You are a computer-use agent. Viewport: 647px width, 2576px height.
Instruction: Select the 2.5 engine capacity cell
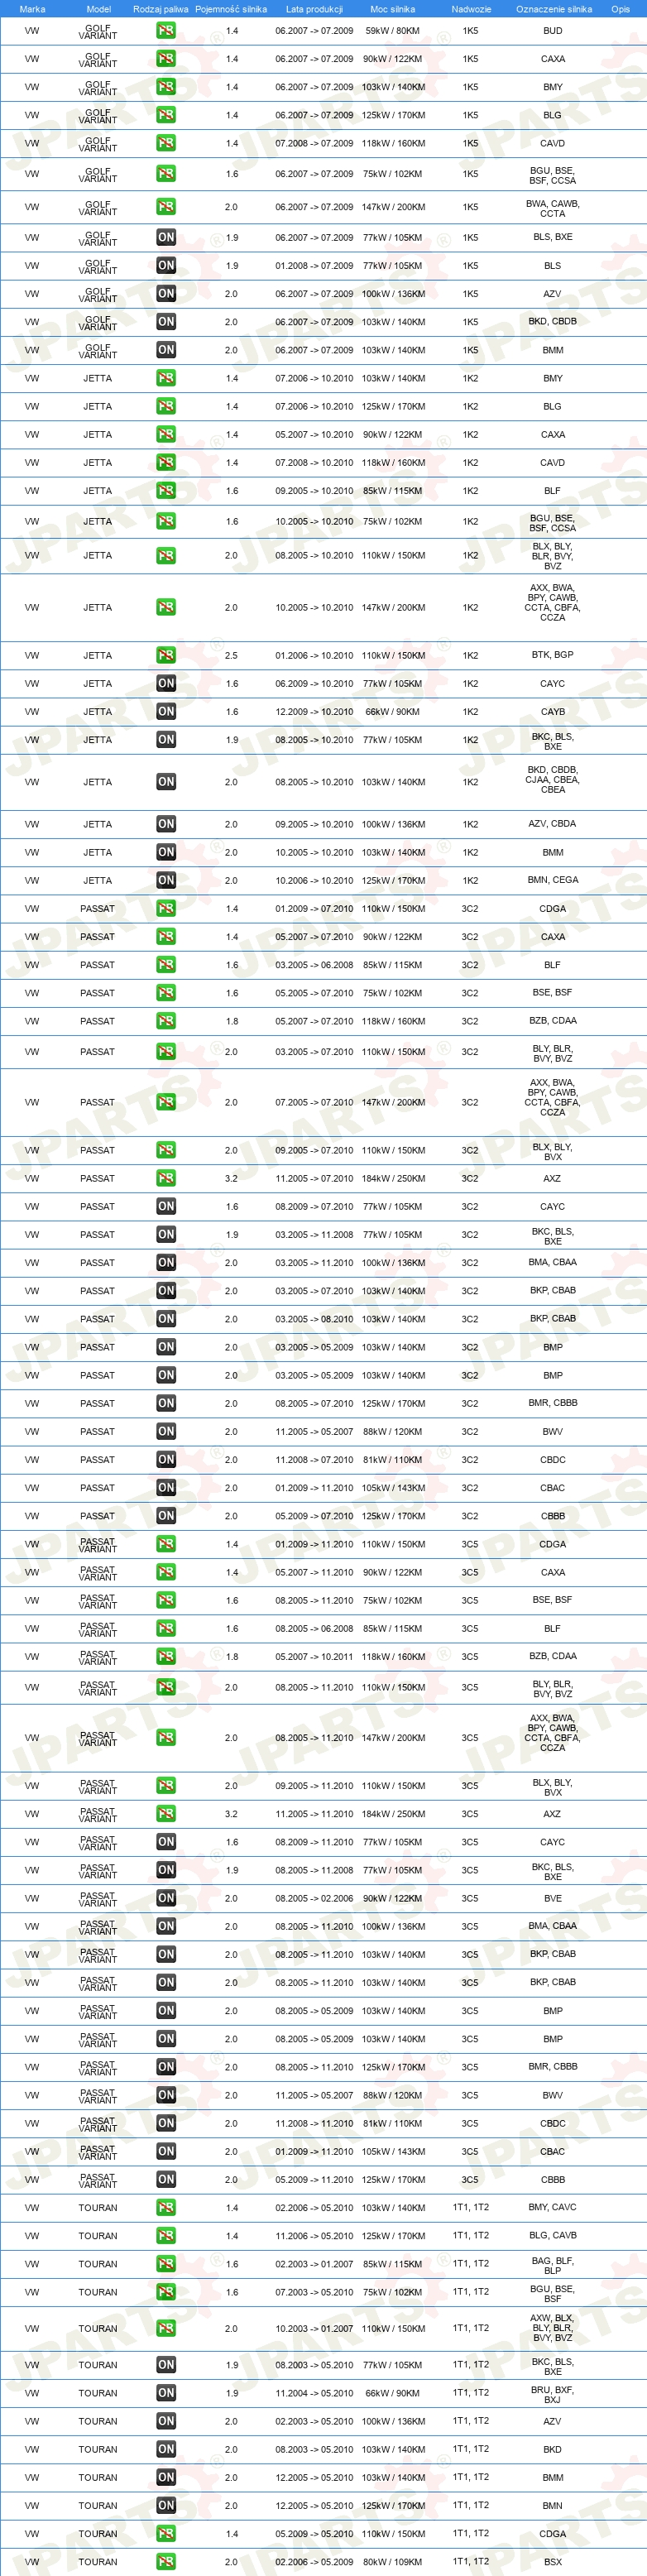click(231, 655)
